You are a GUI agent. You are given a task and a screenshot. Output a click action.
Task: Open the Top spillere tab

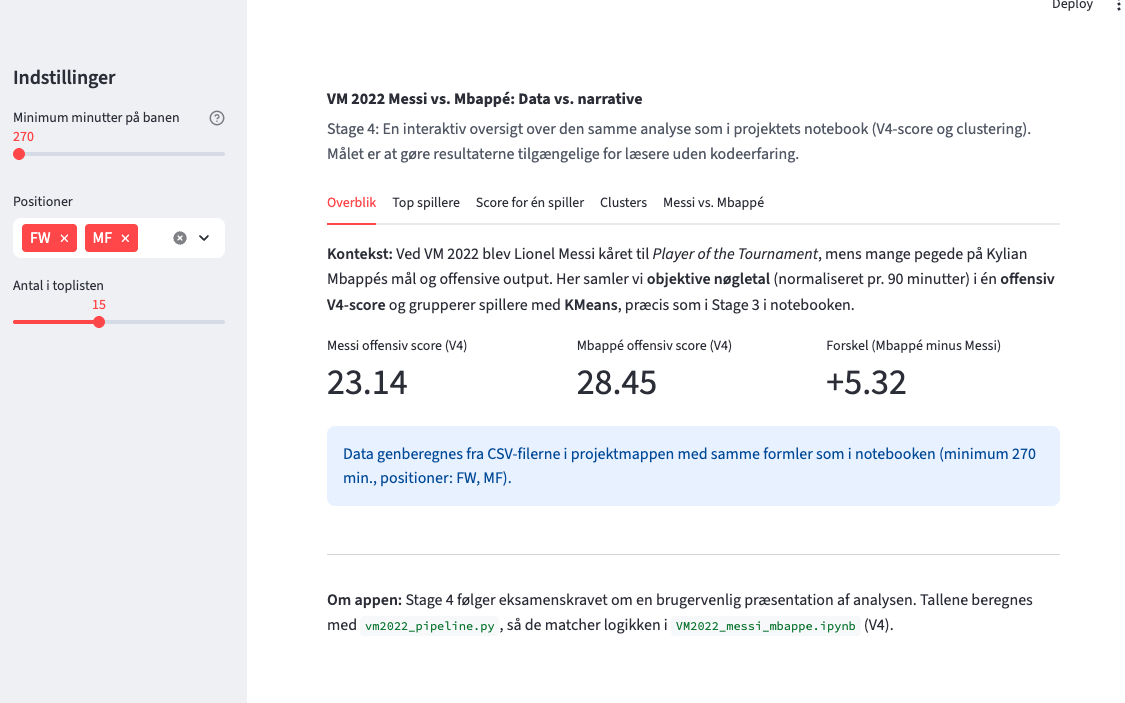pyautogui.click(x=426, y=202)
